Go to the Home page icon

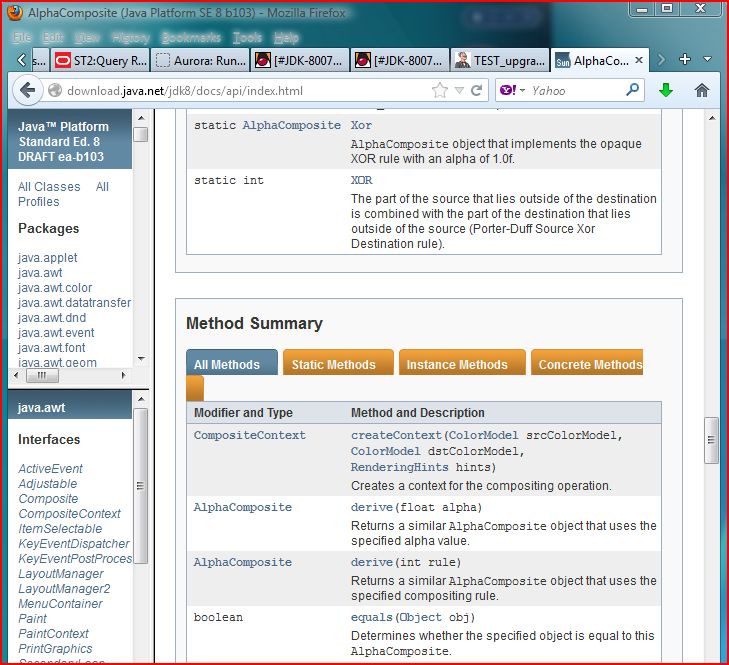click(702, 90)
